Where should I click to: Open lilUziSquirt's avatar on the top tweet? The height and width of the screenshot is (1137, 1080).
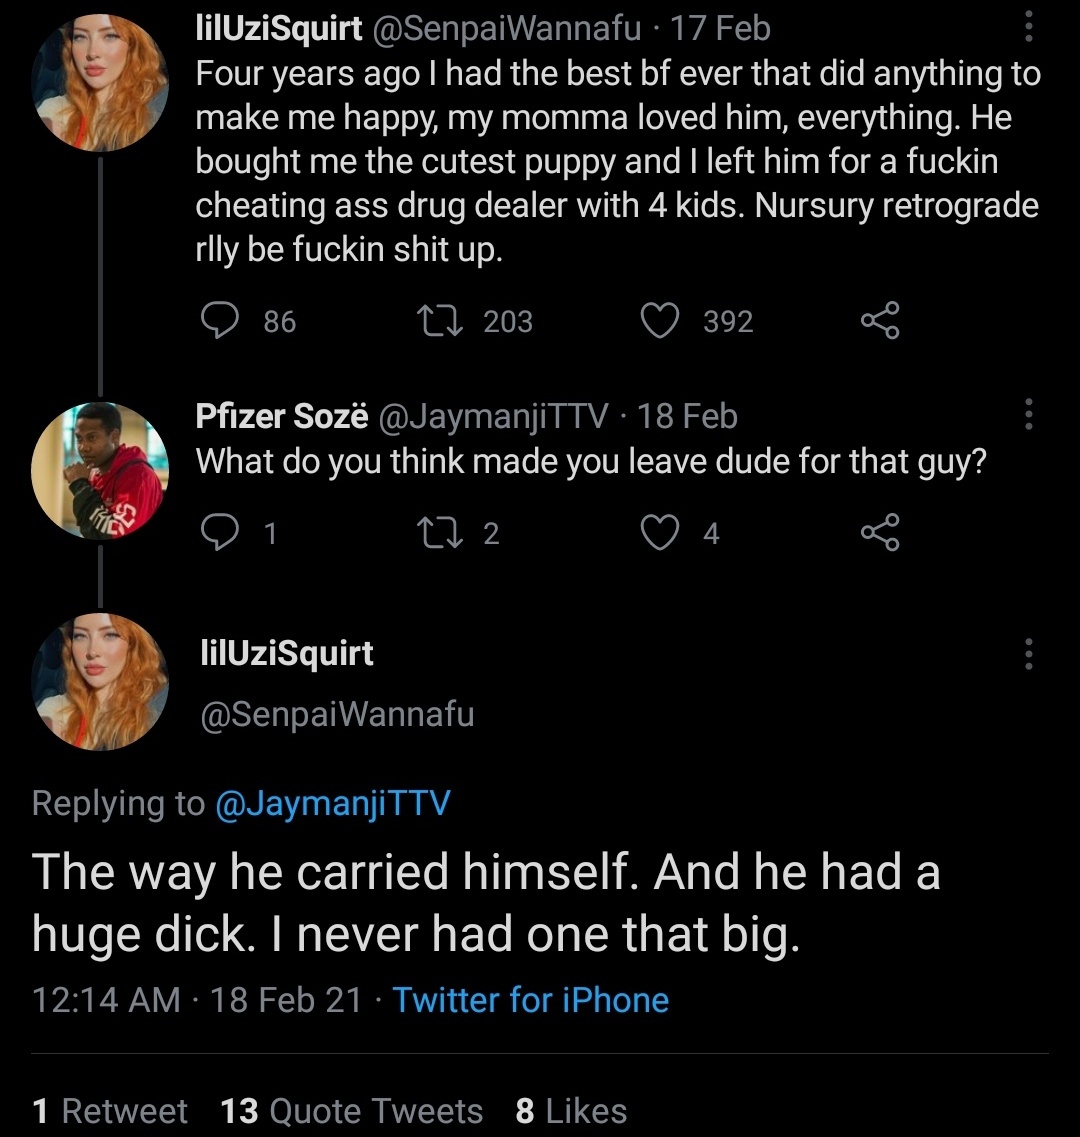click(x=100, y=82)
